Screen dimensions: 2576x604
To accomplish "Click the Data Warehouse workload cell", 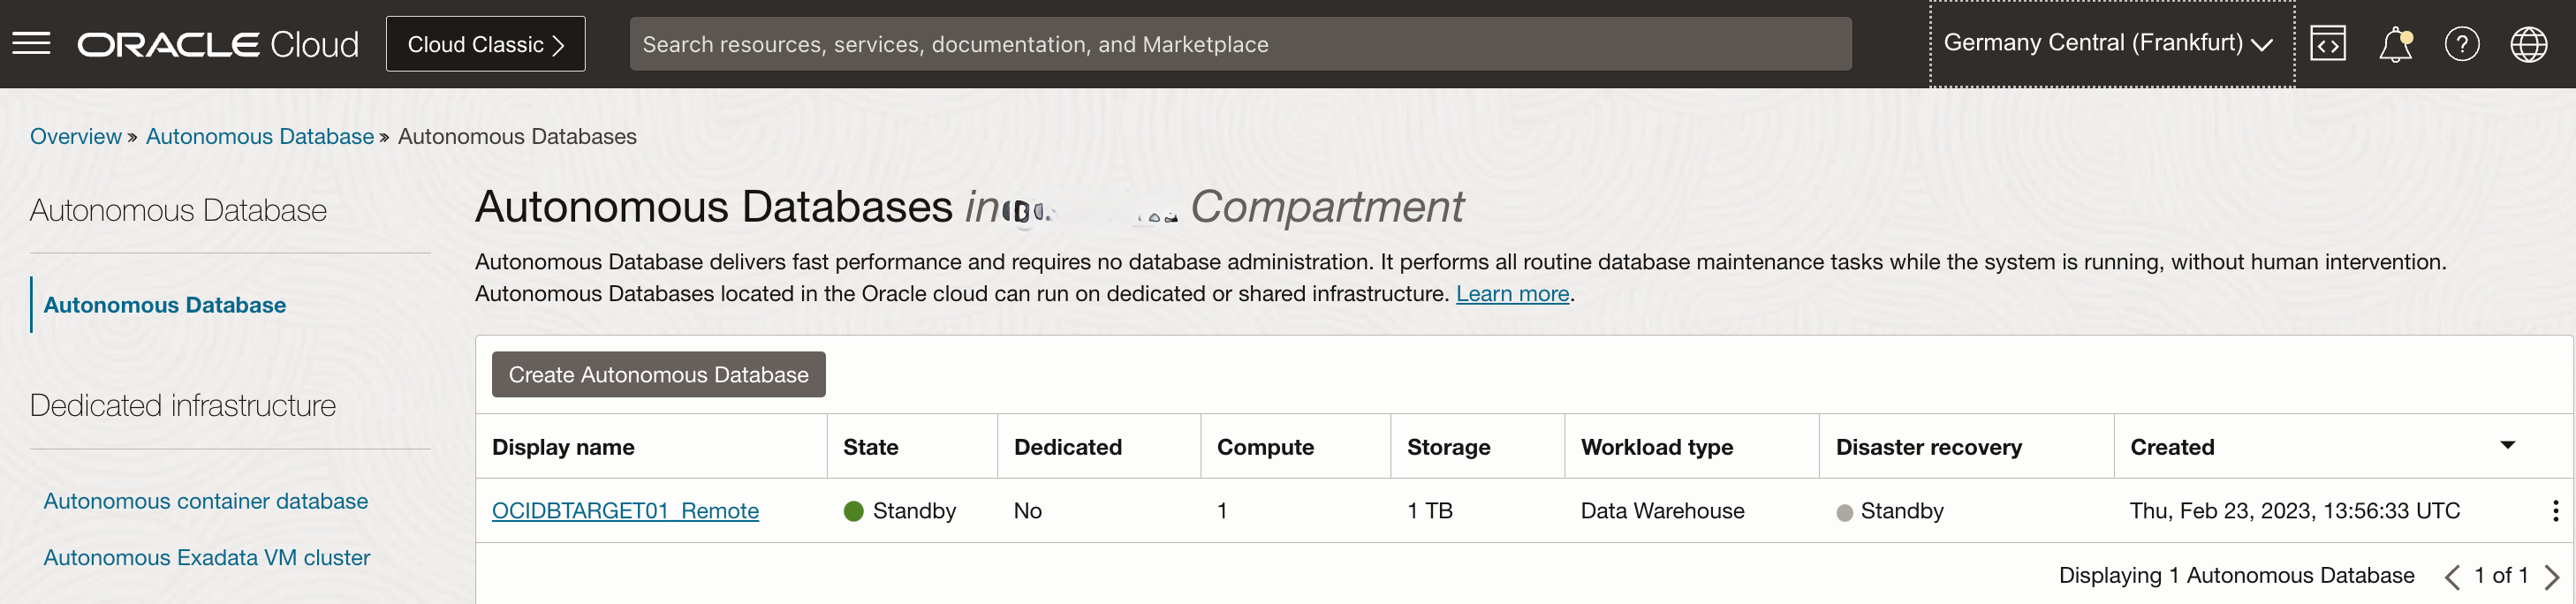I will click(1662, 511).
